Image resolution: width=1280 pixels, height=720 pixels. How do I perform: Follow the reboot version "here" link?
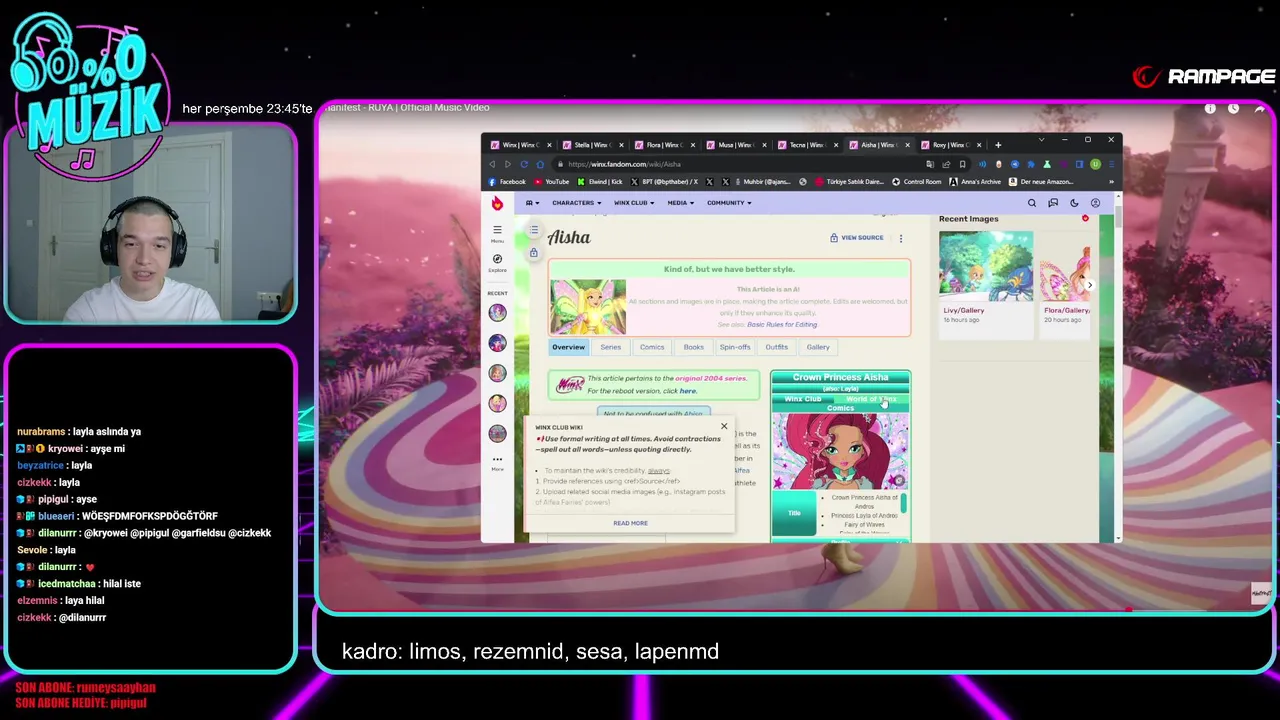(688, 391)
